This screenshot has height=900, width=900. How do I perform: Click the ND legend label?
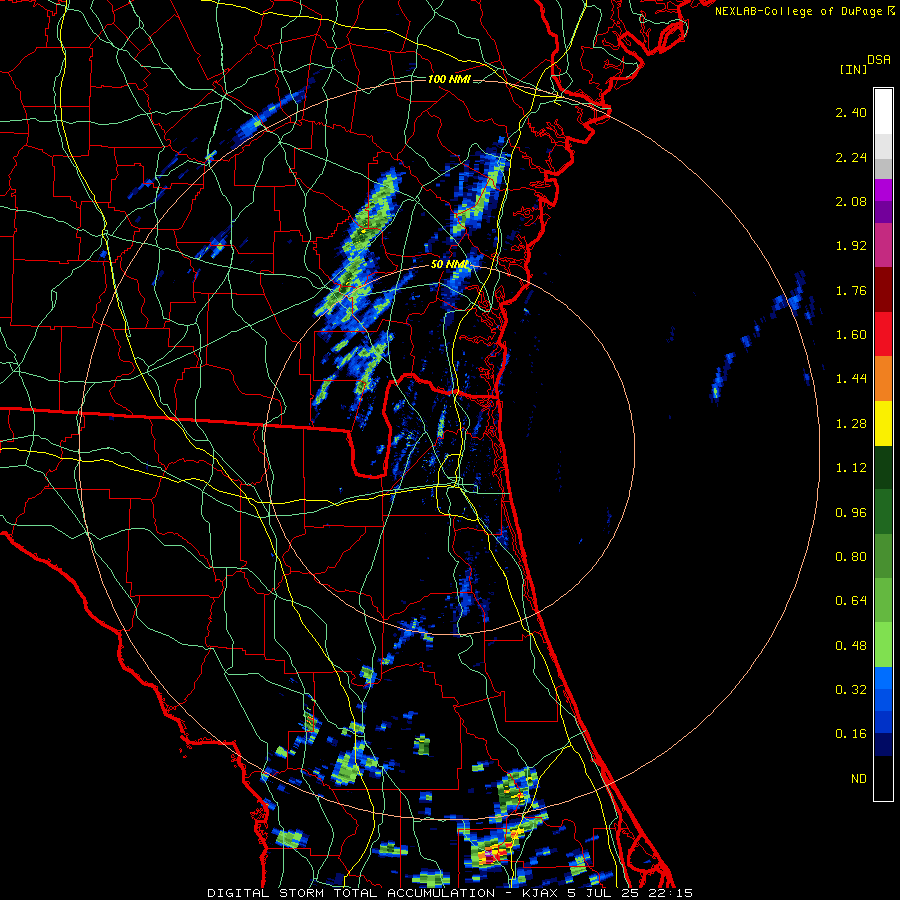(859, 779)
